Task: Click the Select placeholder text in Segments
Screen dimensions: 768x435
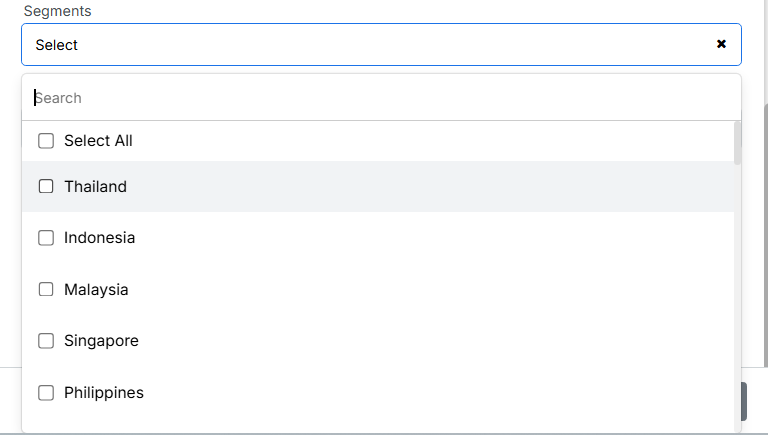Action: pyautogui.click(x=56, y=45)
